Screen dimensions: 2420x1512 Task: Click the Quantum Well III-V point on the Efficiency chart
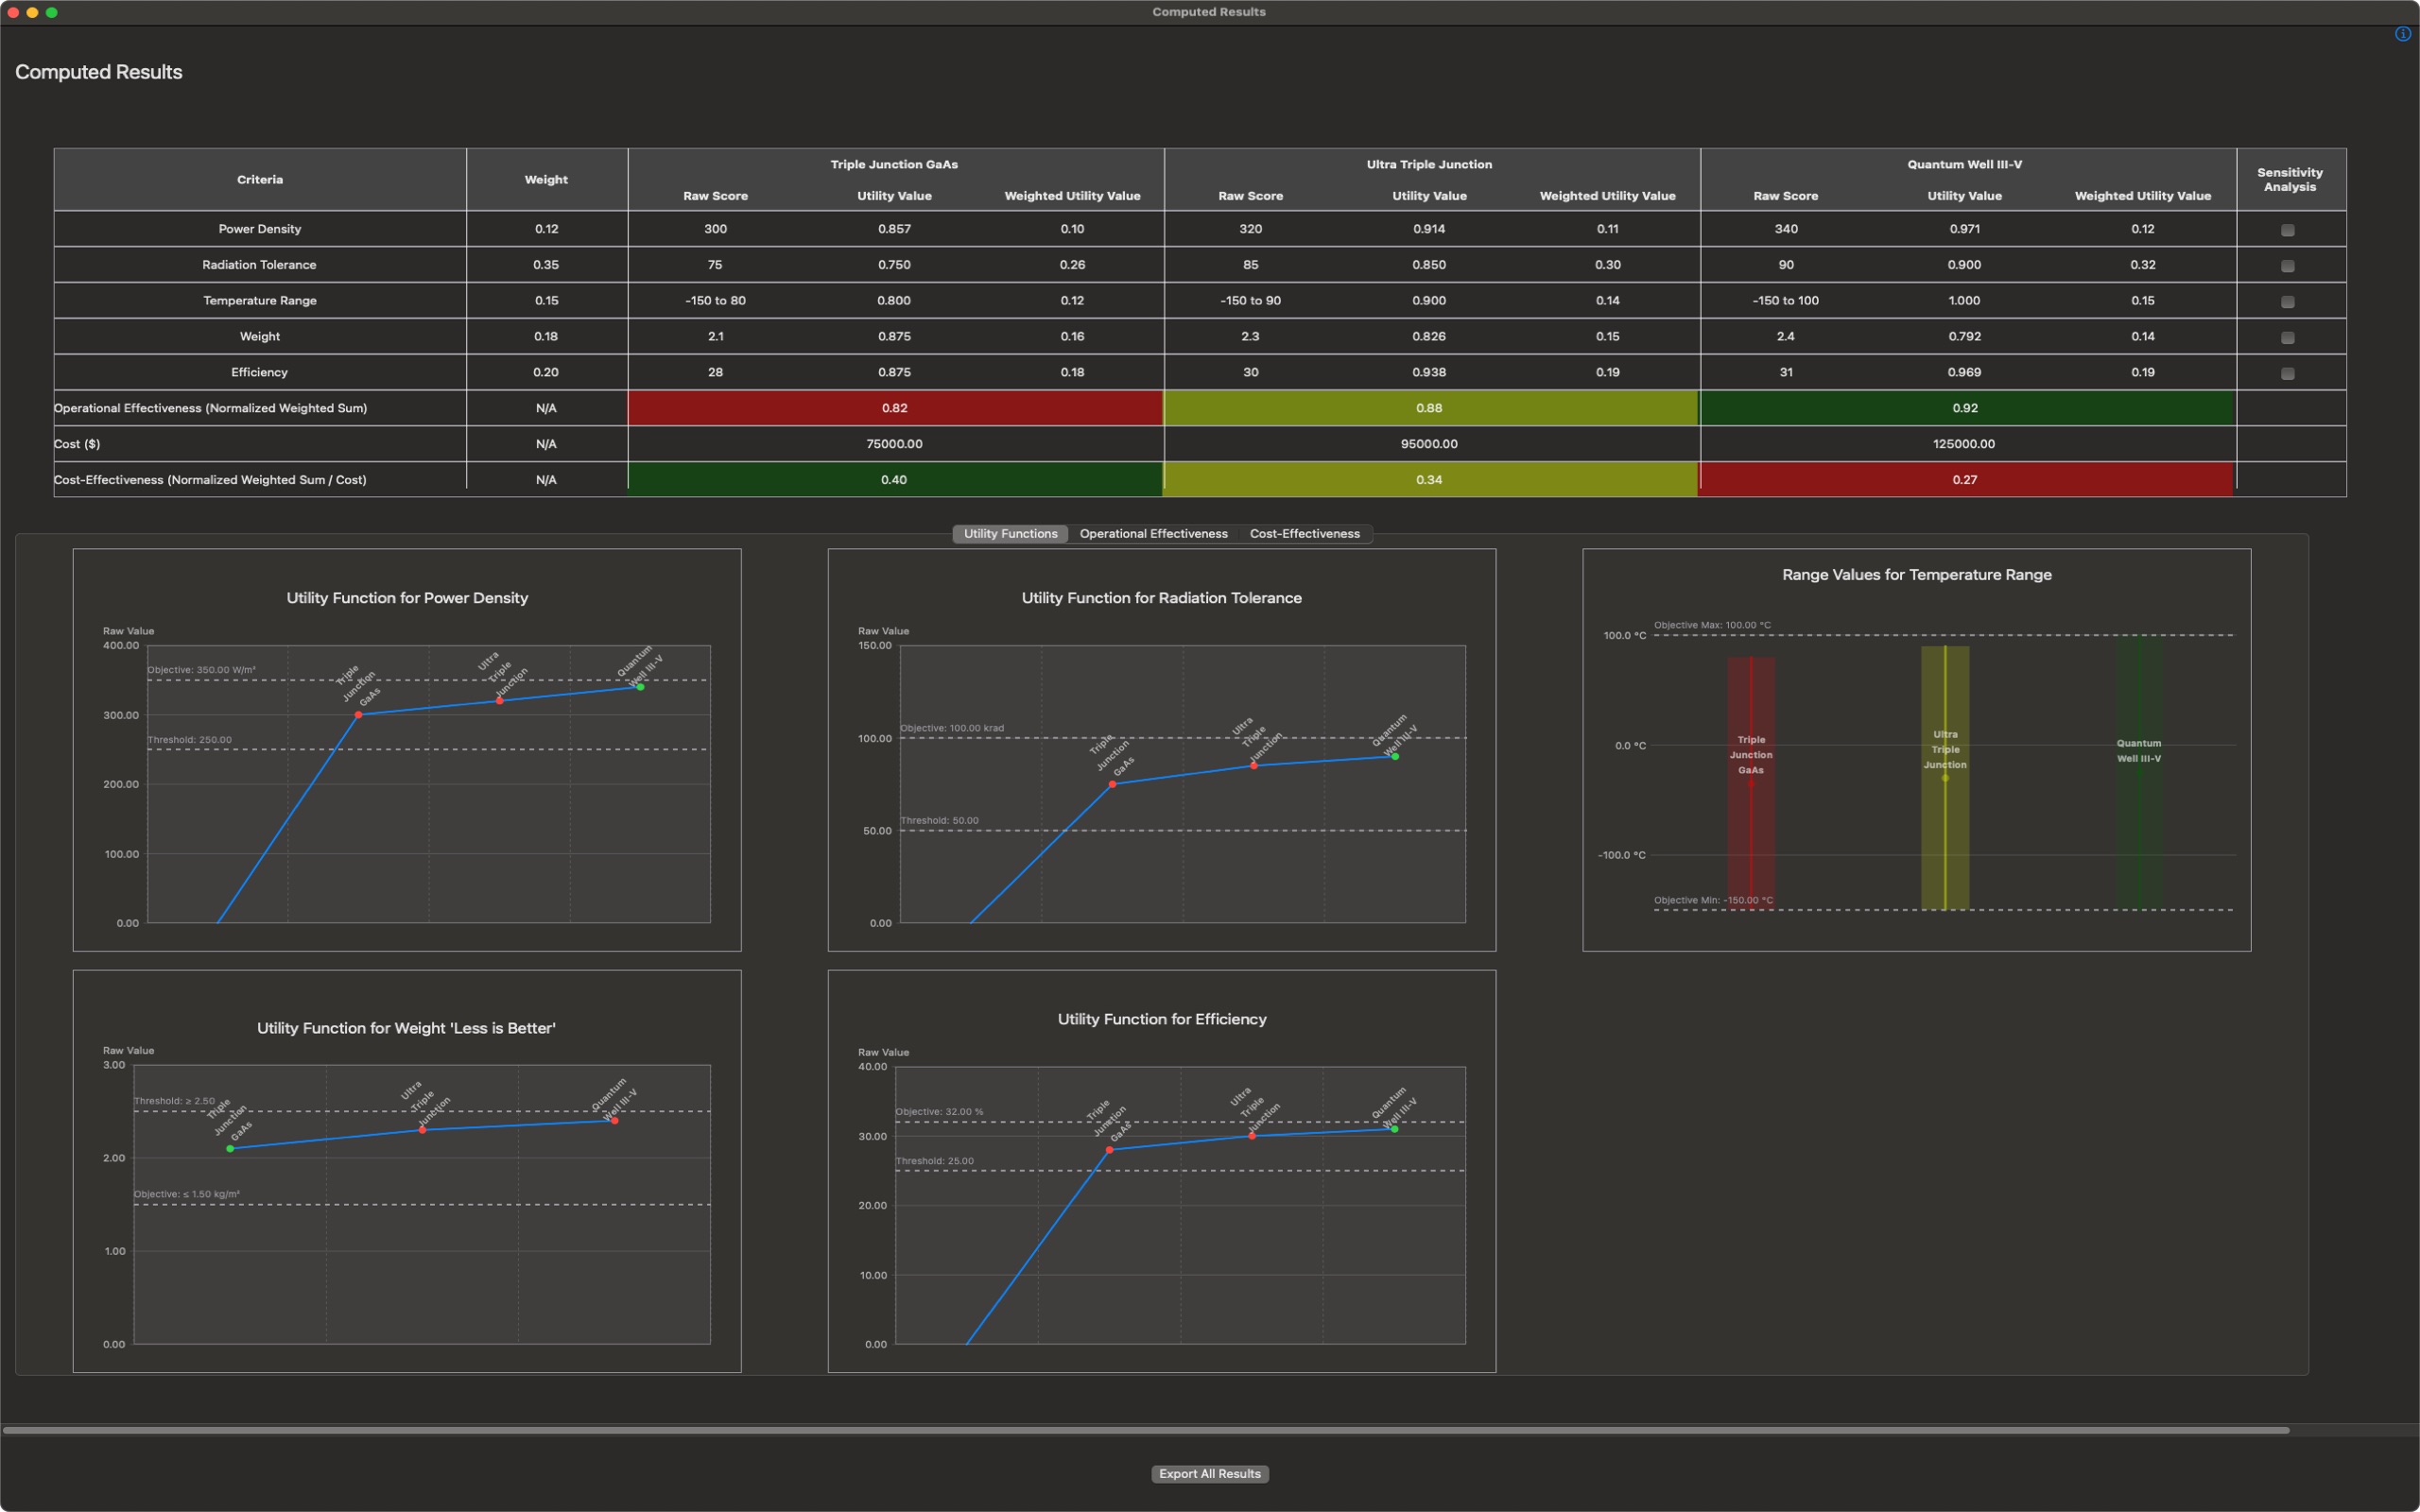[1393, 1128]
